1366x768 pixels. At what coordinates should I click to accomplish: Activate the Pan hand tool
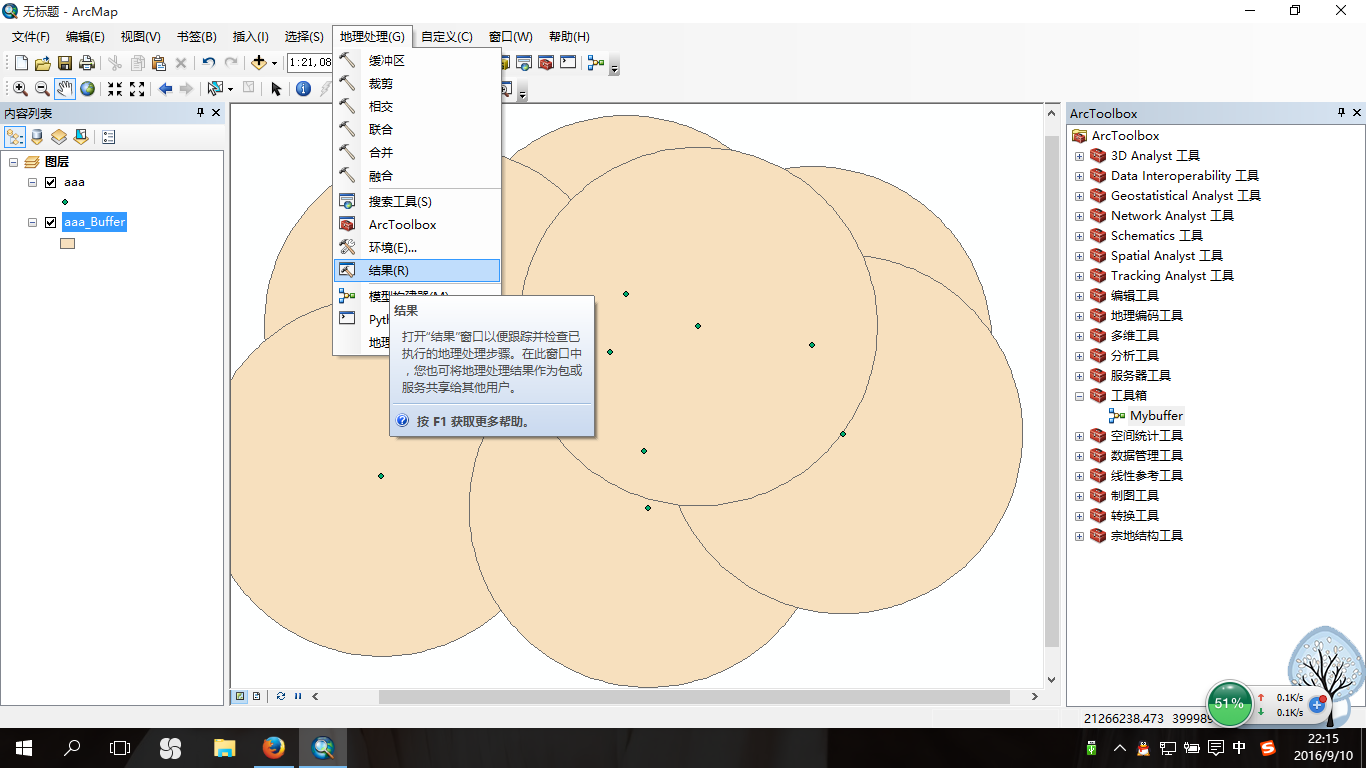pyautogui.click(x=65, y=89)
